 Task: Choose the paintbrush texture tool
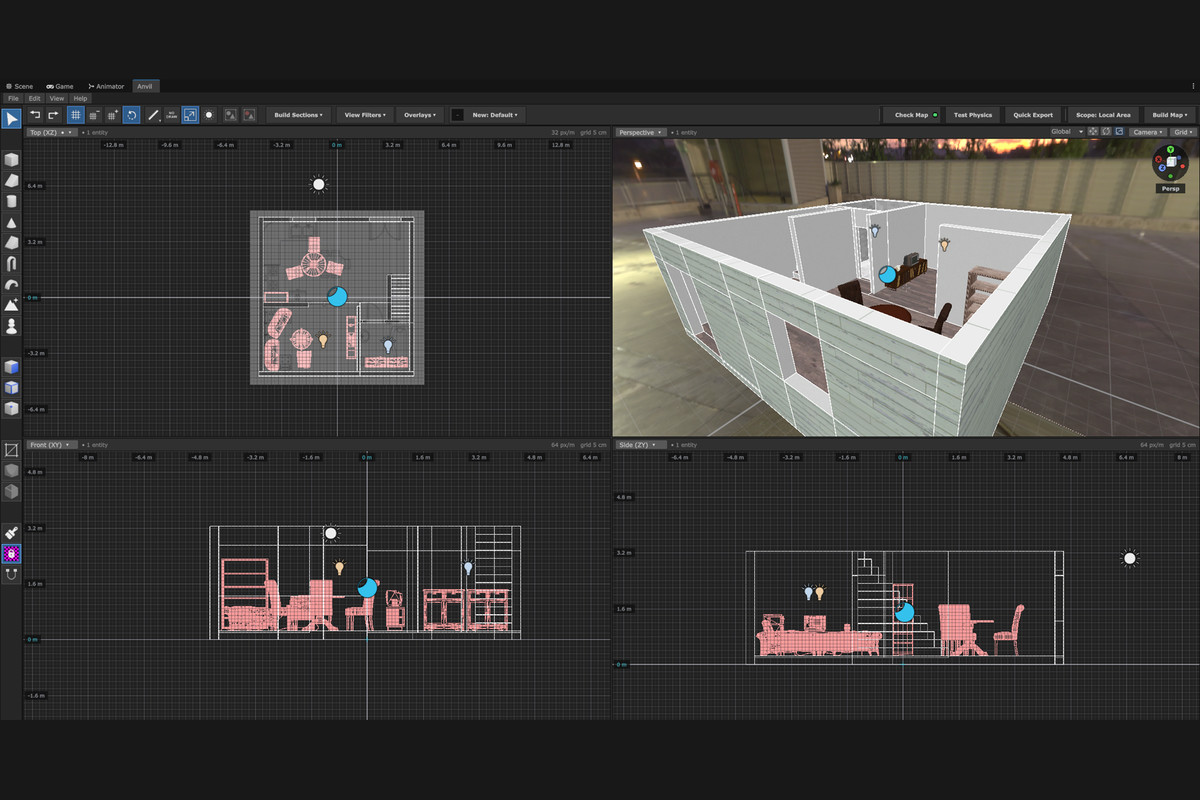tap(11, 533)
